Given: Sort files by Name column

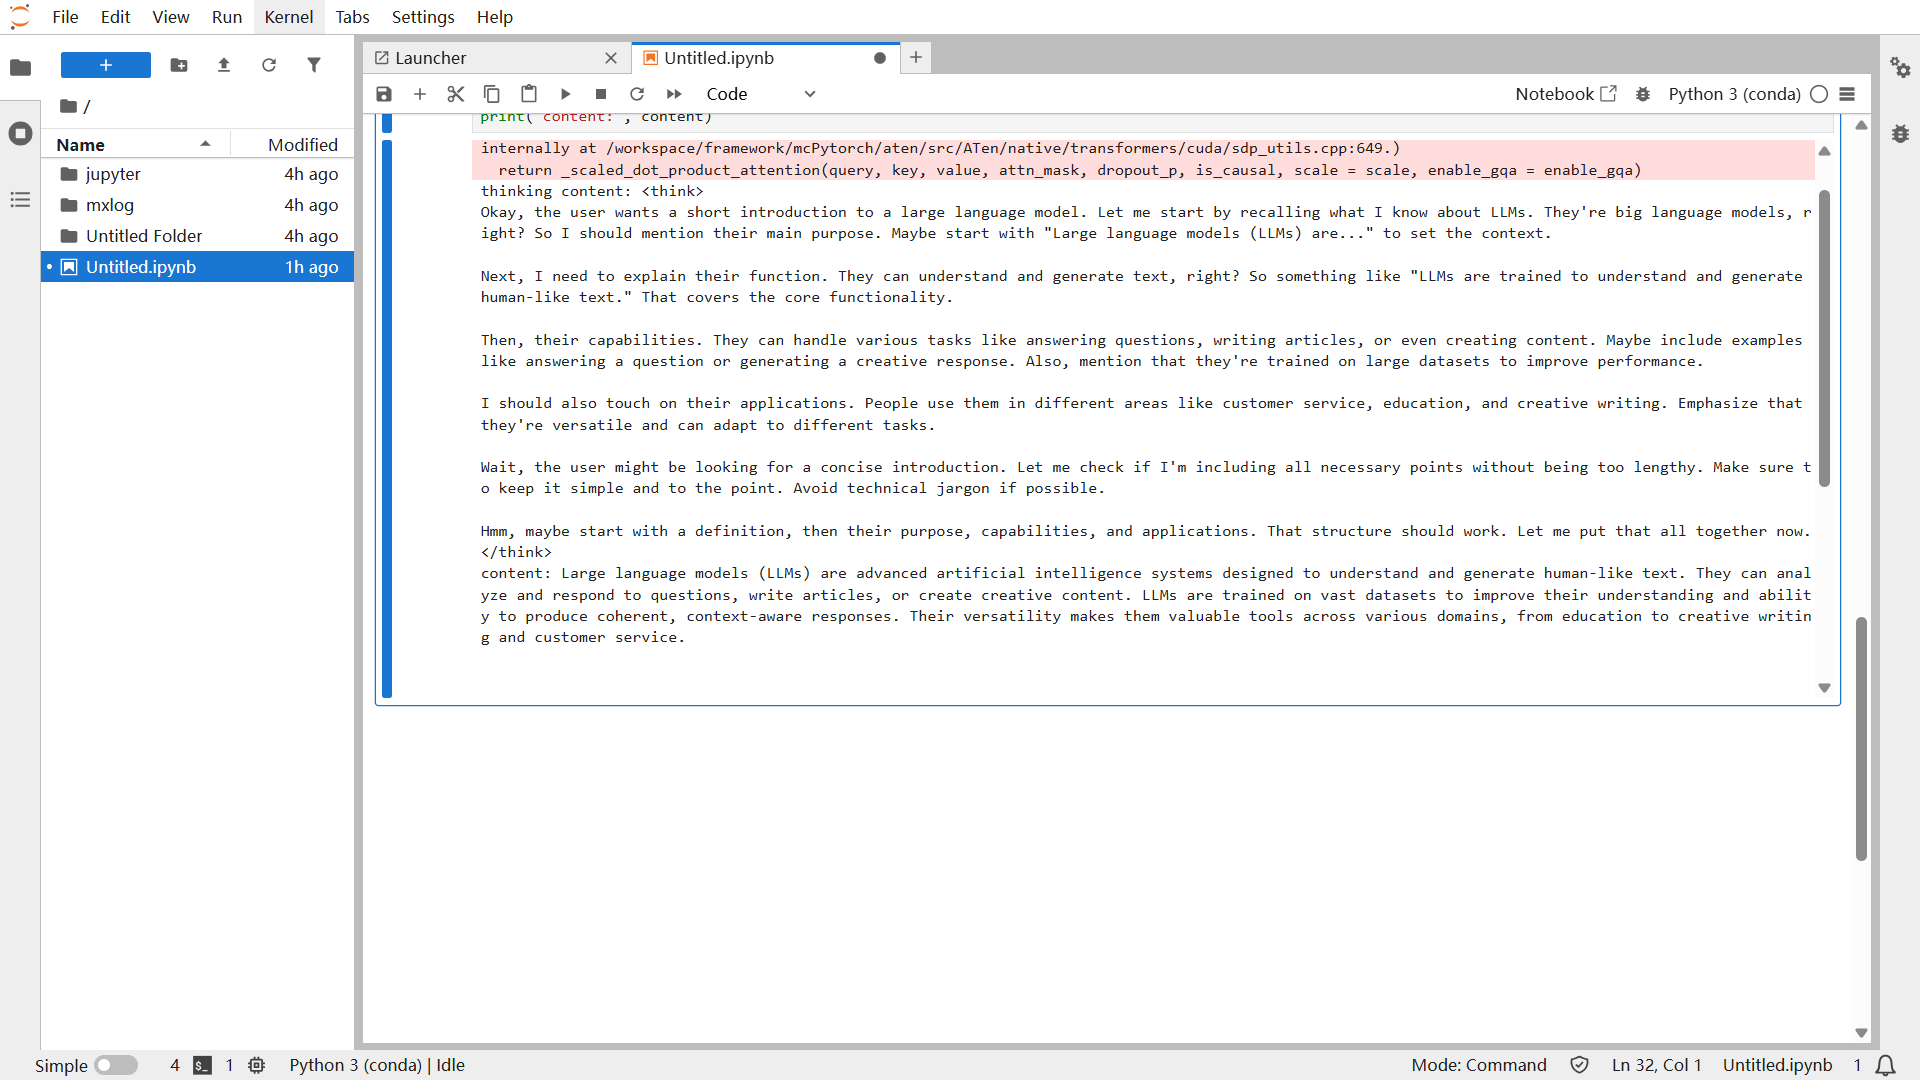Looking at the screenshot, I should [135, 144].
